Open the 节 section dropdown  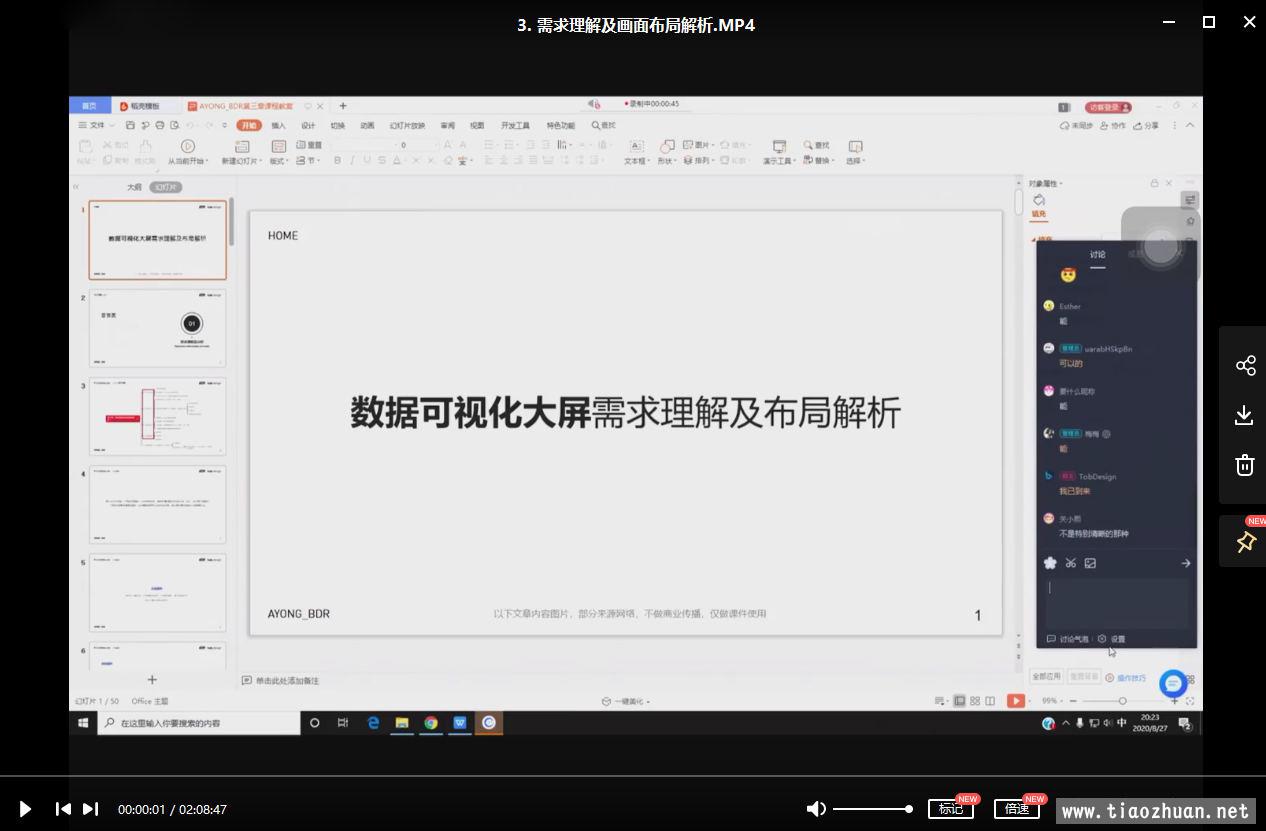(309, 160)
